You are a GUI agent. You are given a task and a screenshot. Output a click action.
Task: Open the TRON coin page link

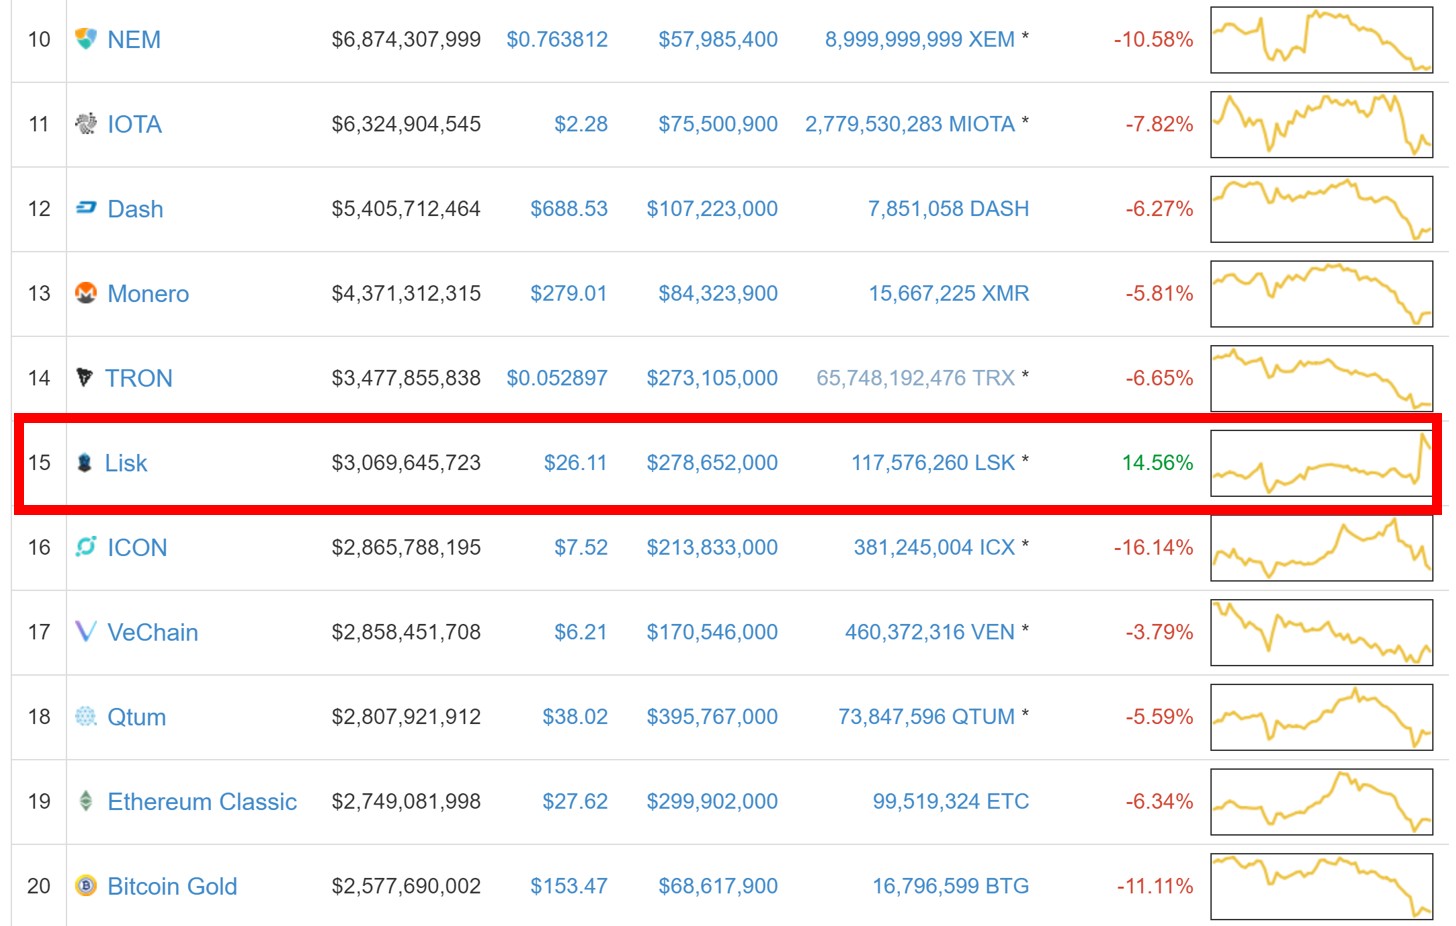pyautogui.click(x=139, y=378)
